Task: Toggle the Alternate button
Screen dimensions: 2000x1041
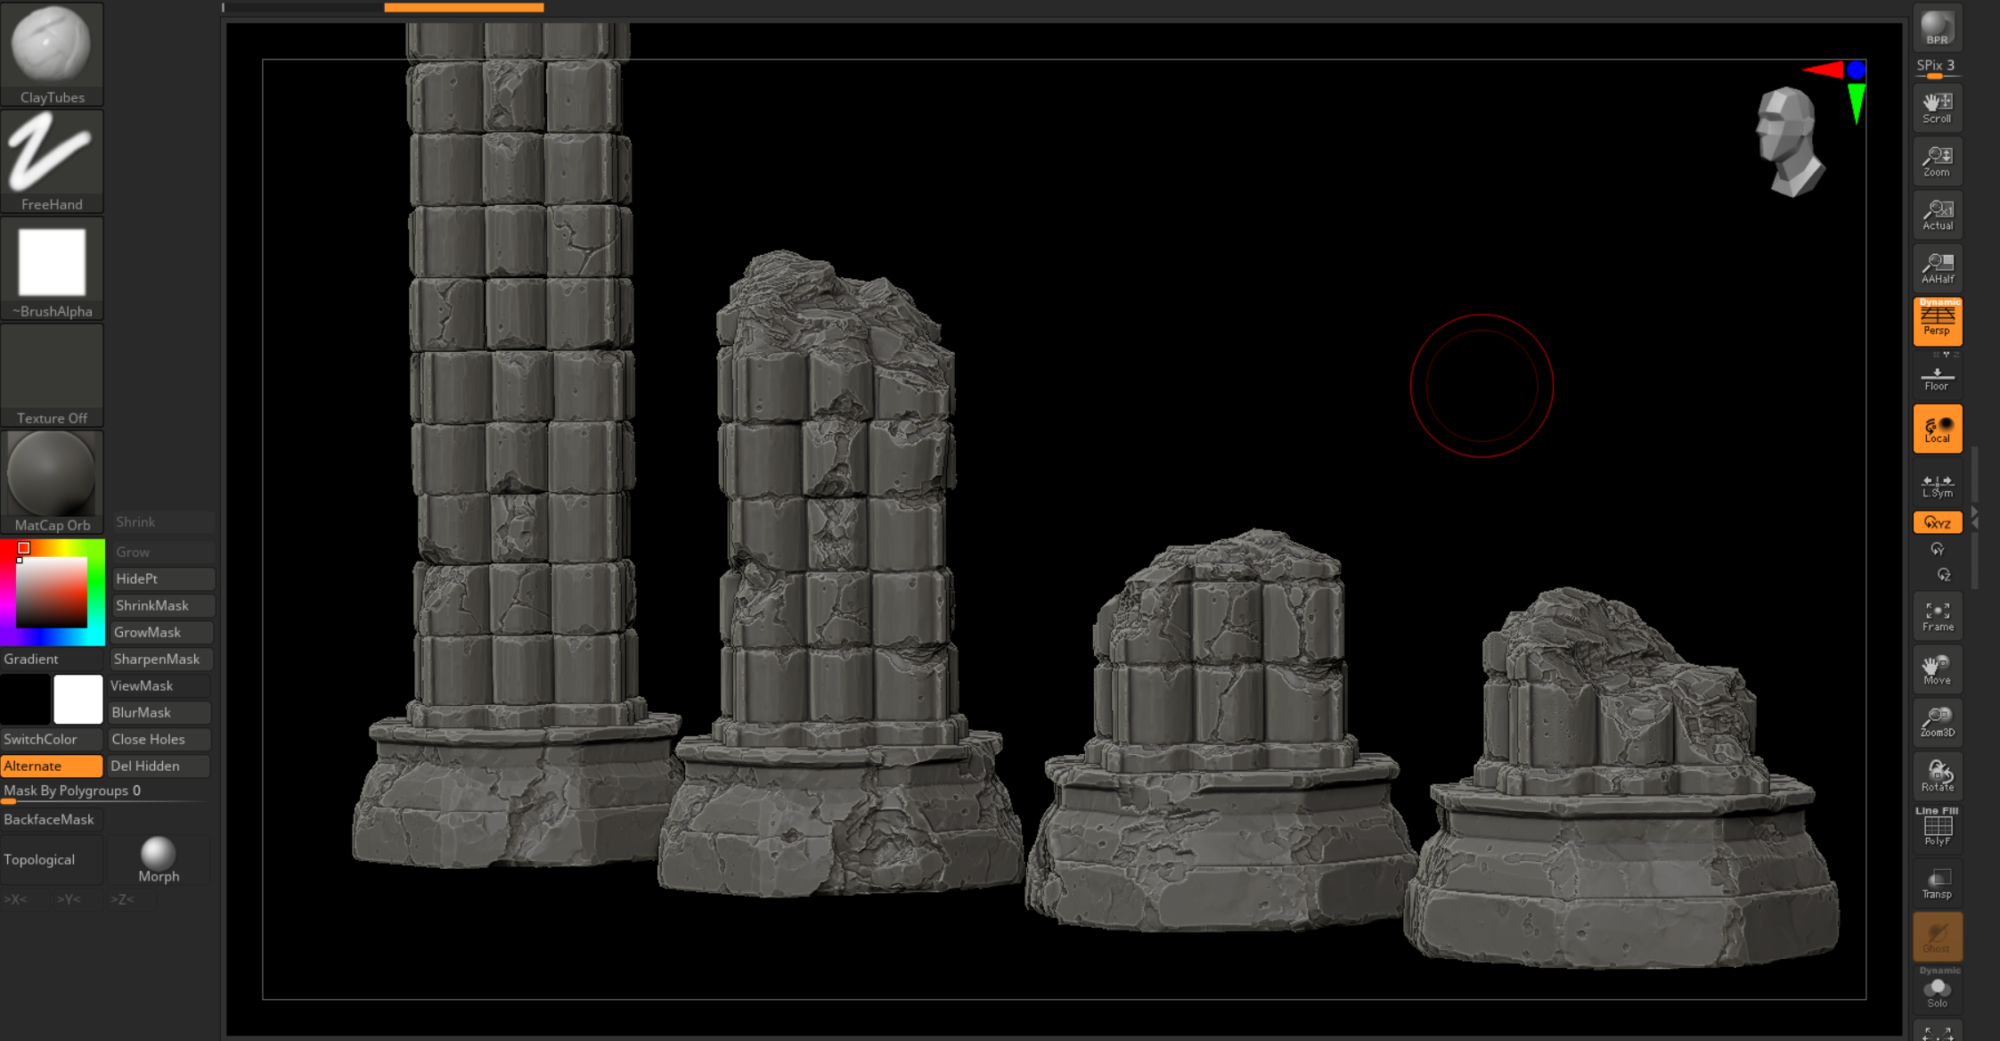Action: [52, 766]
